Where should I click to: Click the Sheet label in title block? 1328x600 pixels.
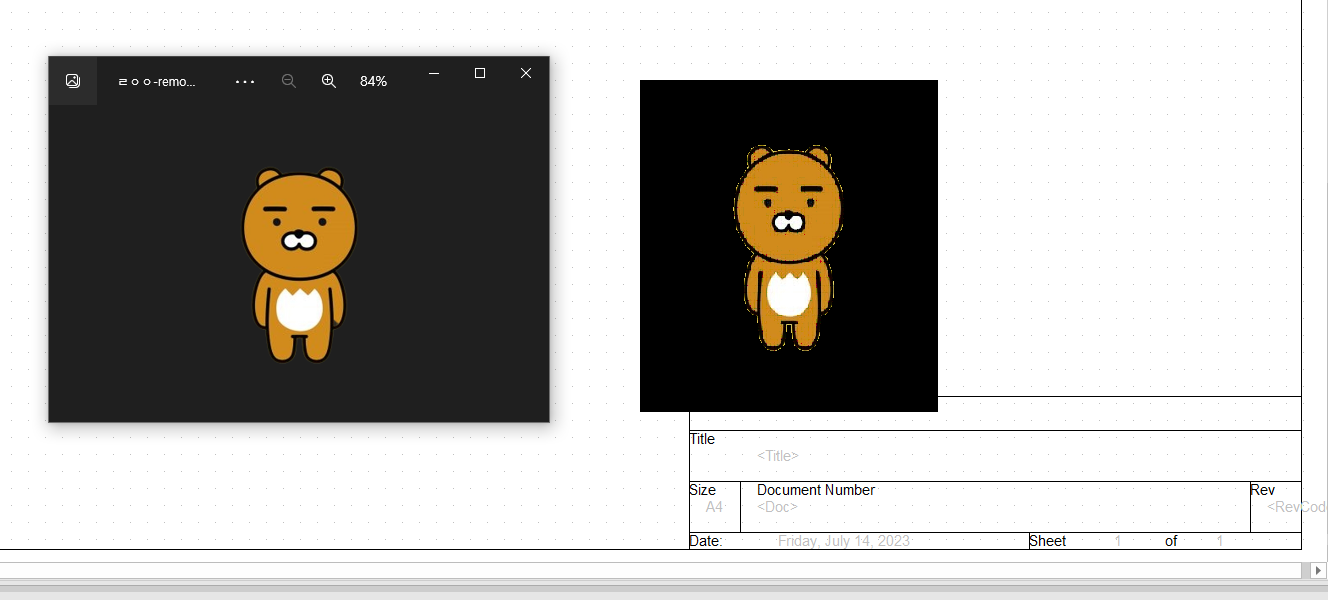(1048, 541)
